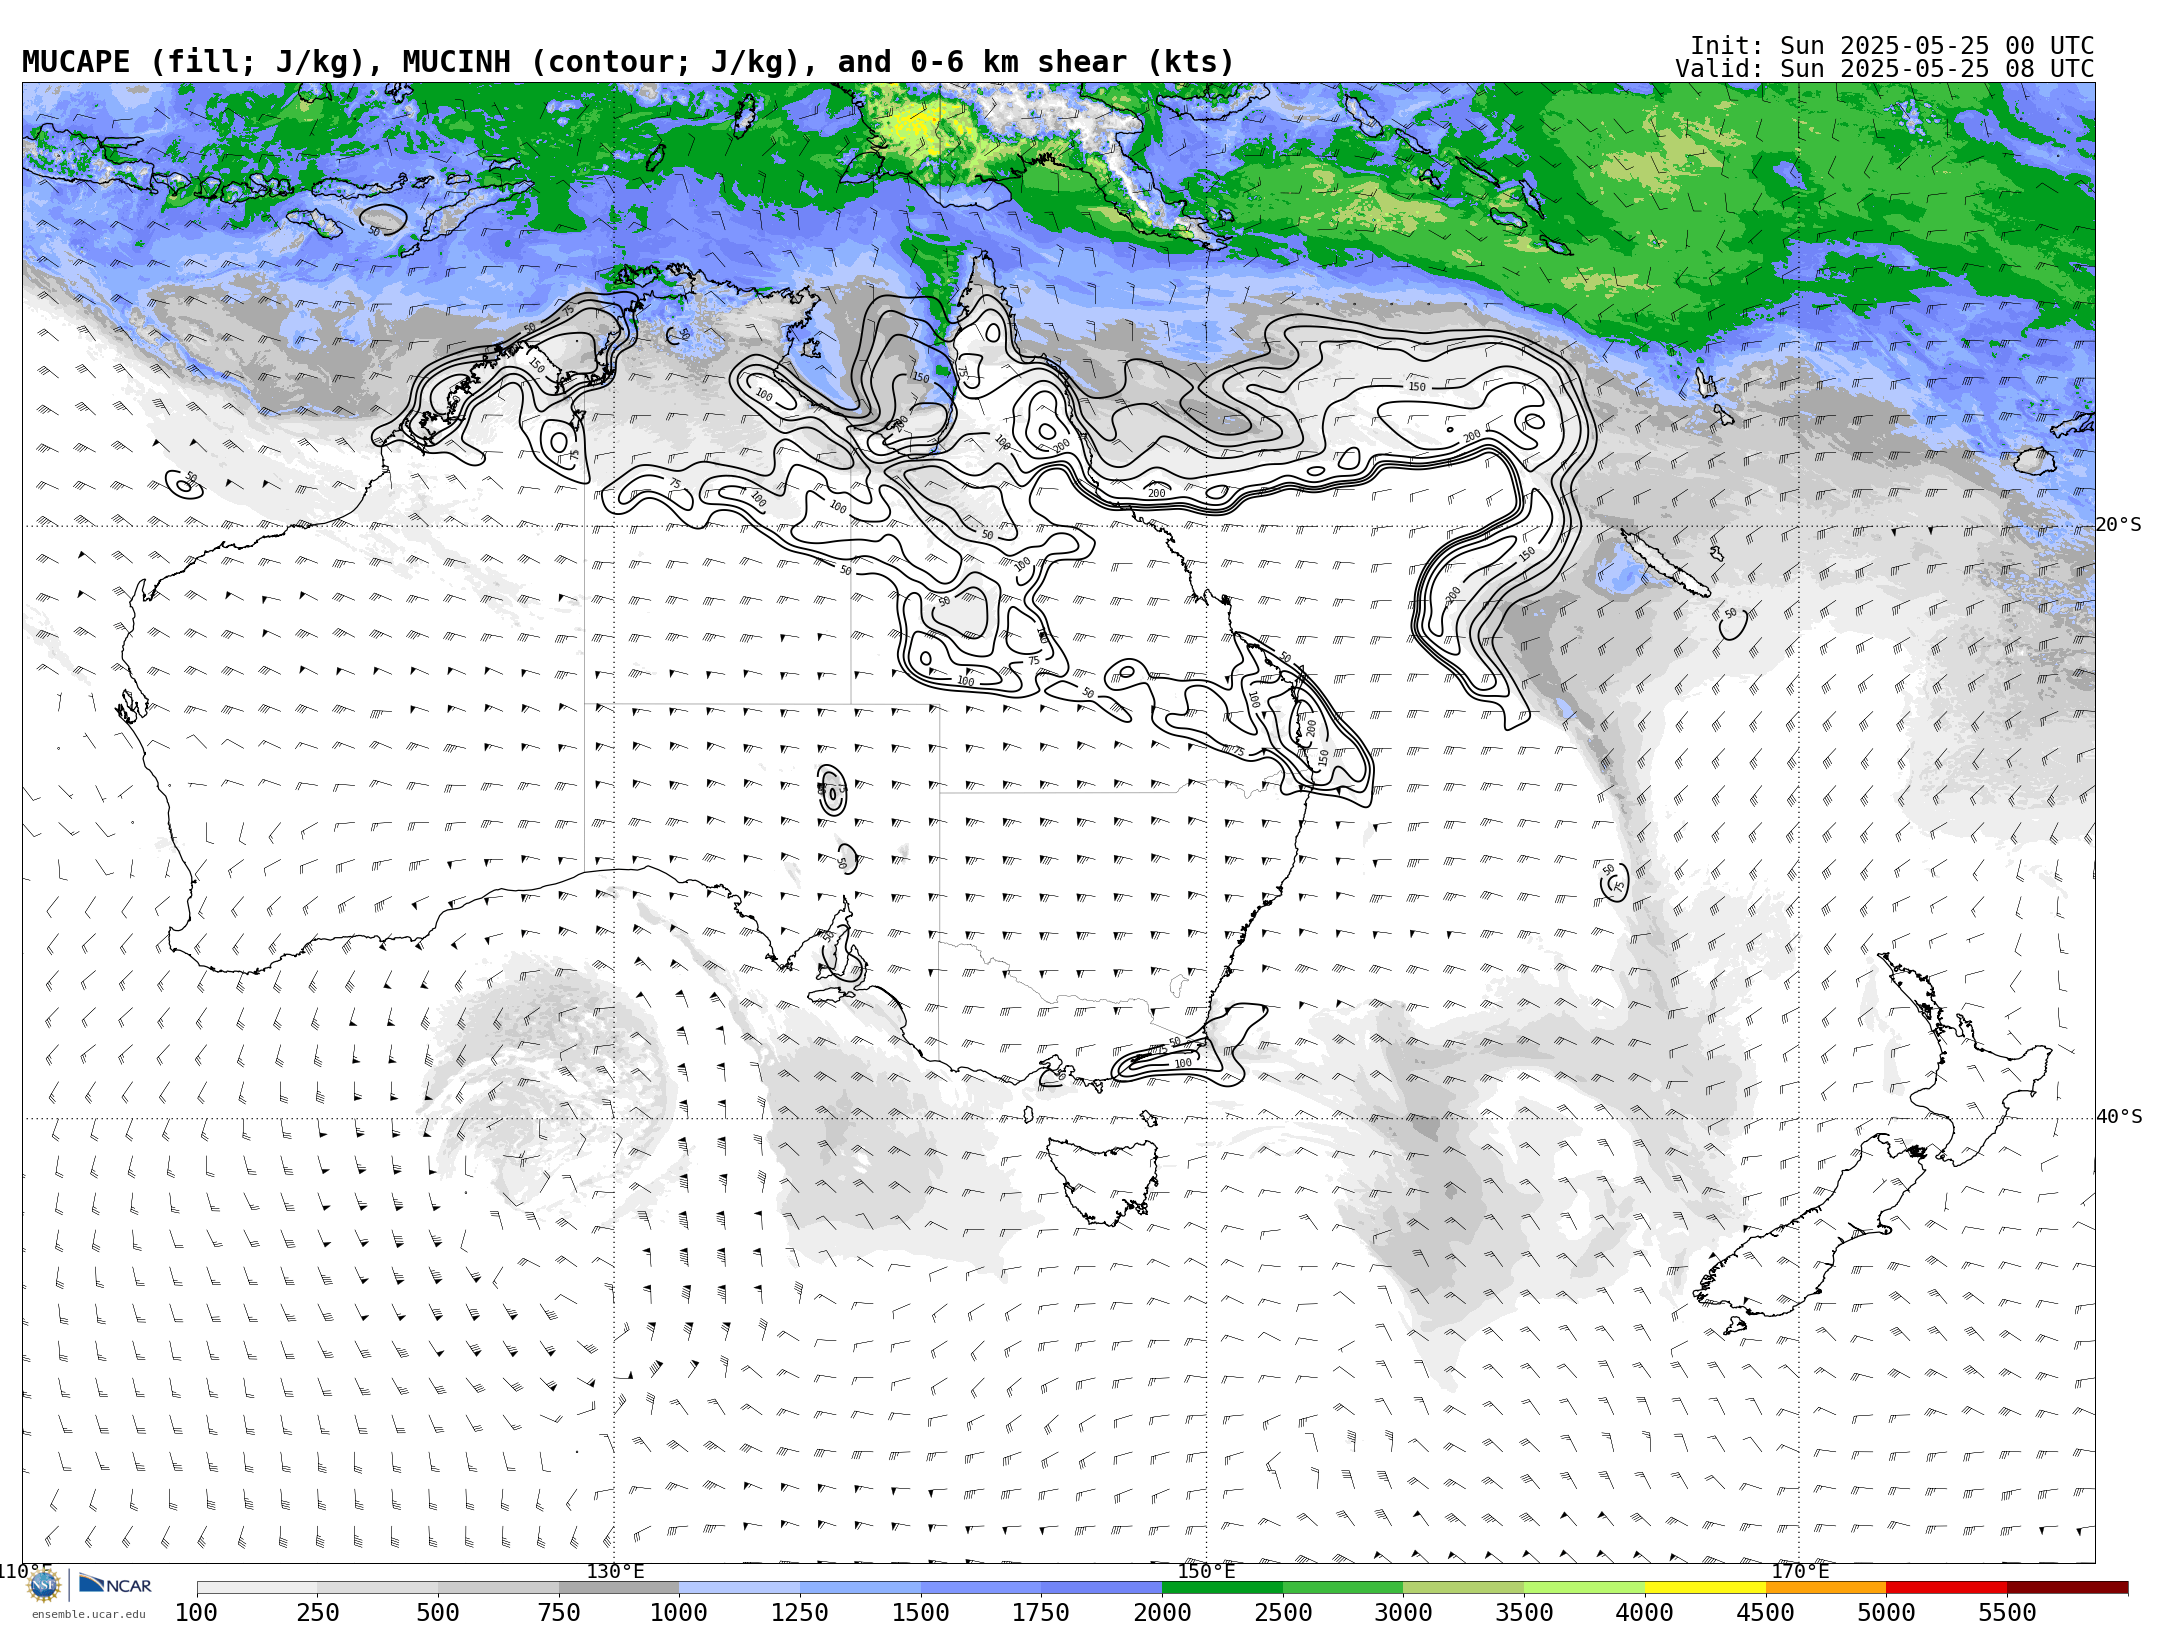
Task: Pick the 3500–4000 lime colorbar swatch
Action: coord(1584,1588)
